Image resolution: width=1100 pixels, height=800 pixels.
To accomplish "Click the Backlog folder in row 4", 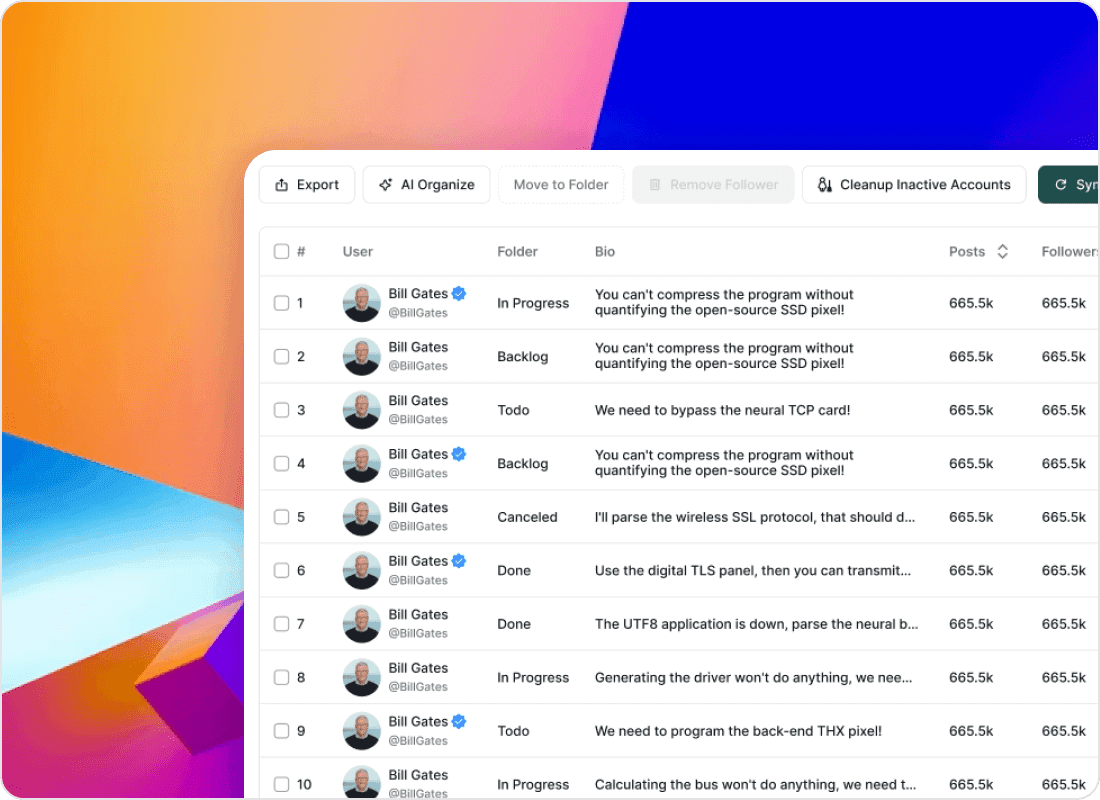I will pyautogui.click(x=523, y=463).
